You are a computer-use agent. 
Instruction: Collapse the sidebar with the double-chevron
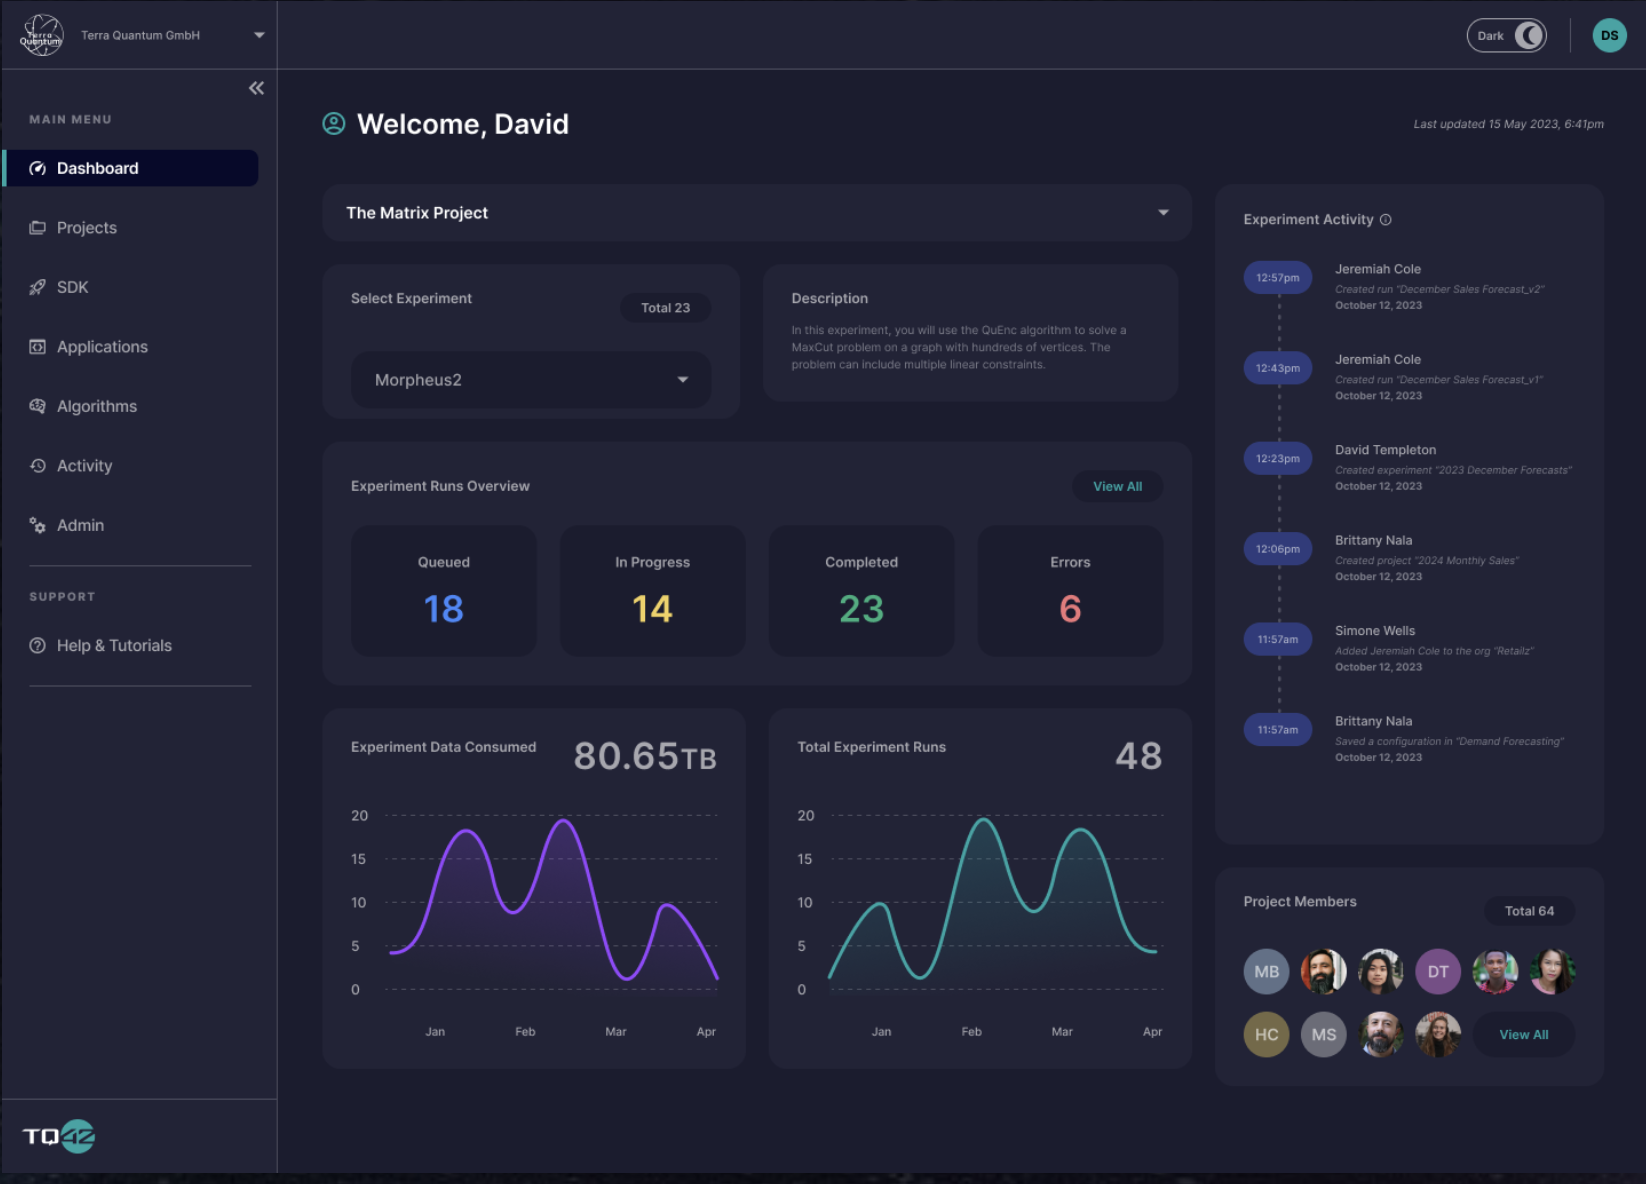(x=256, y=88)
